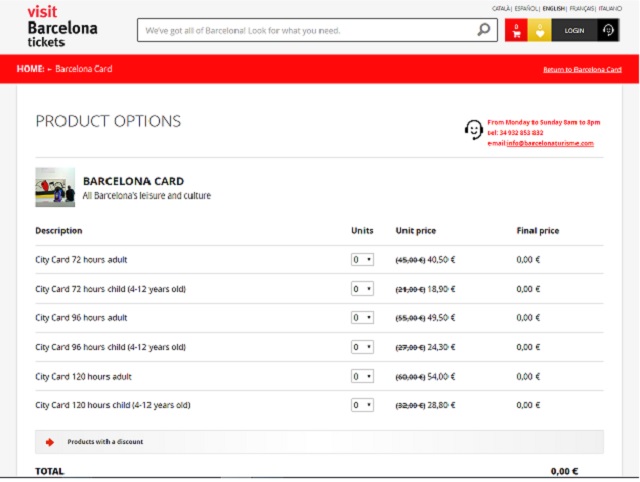
Task: Click the BARCELONA CARD heading
Action: point(133,181)
